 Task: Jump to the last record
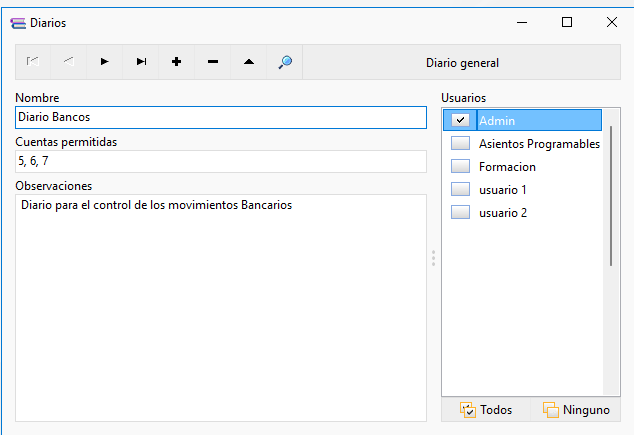(x=141, y=62)
